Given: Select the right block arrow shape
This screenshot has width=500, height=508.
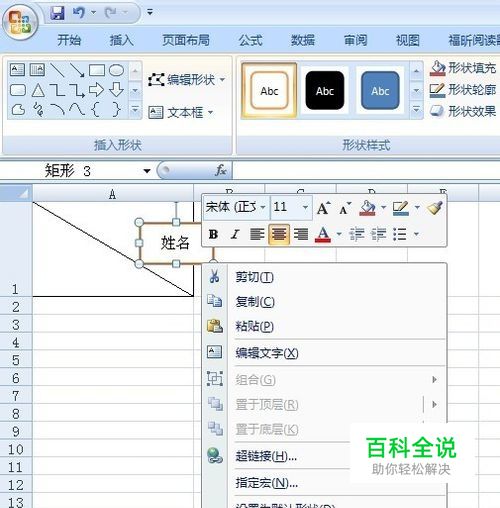Looking at the screenshot, I should [x=96, y=90].
